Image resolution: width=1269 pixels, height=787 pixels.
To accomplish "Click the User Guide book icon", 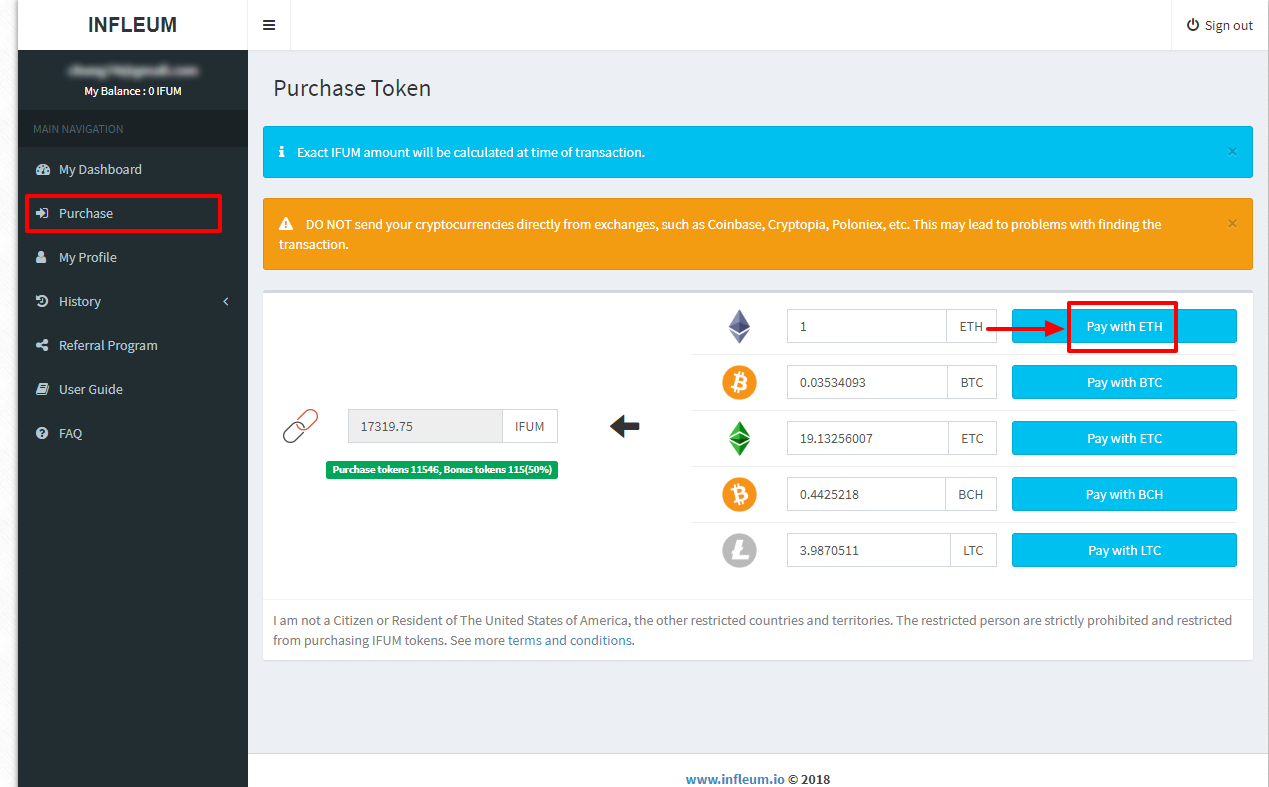I will [42, 389].
